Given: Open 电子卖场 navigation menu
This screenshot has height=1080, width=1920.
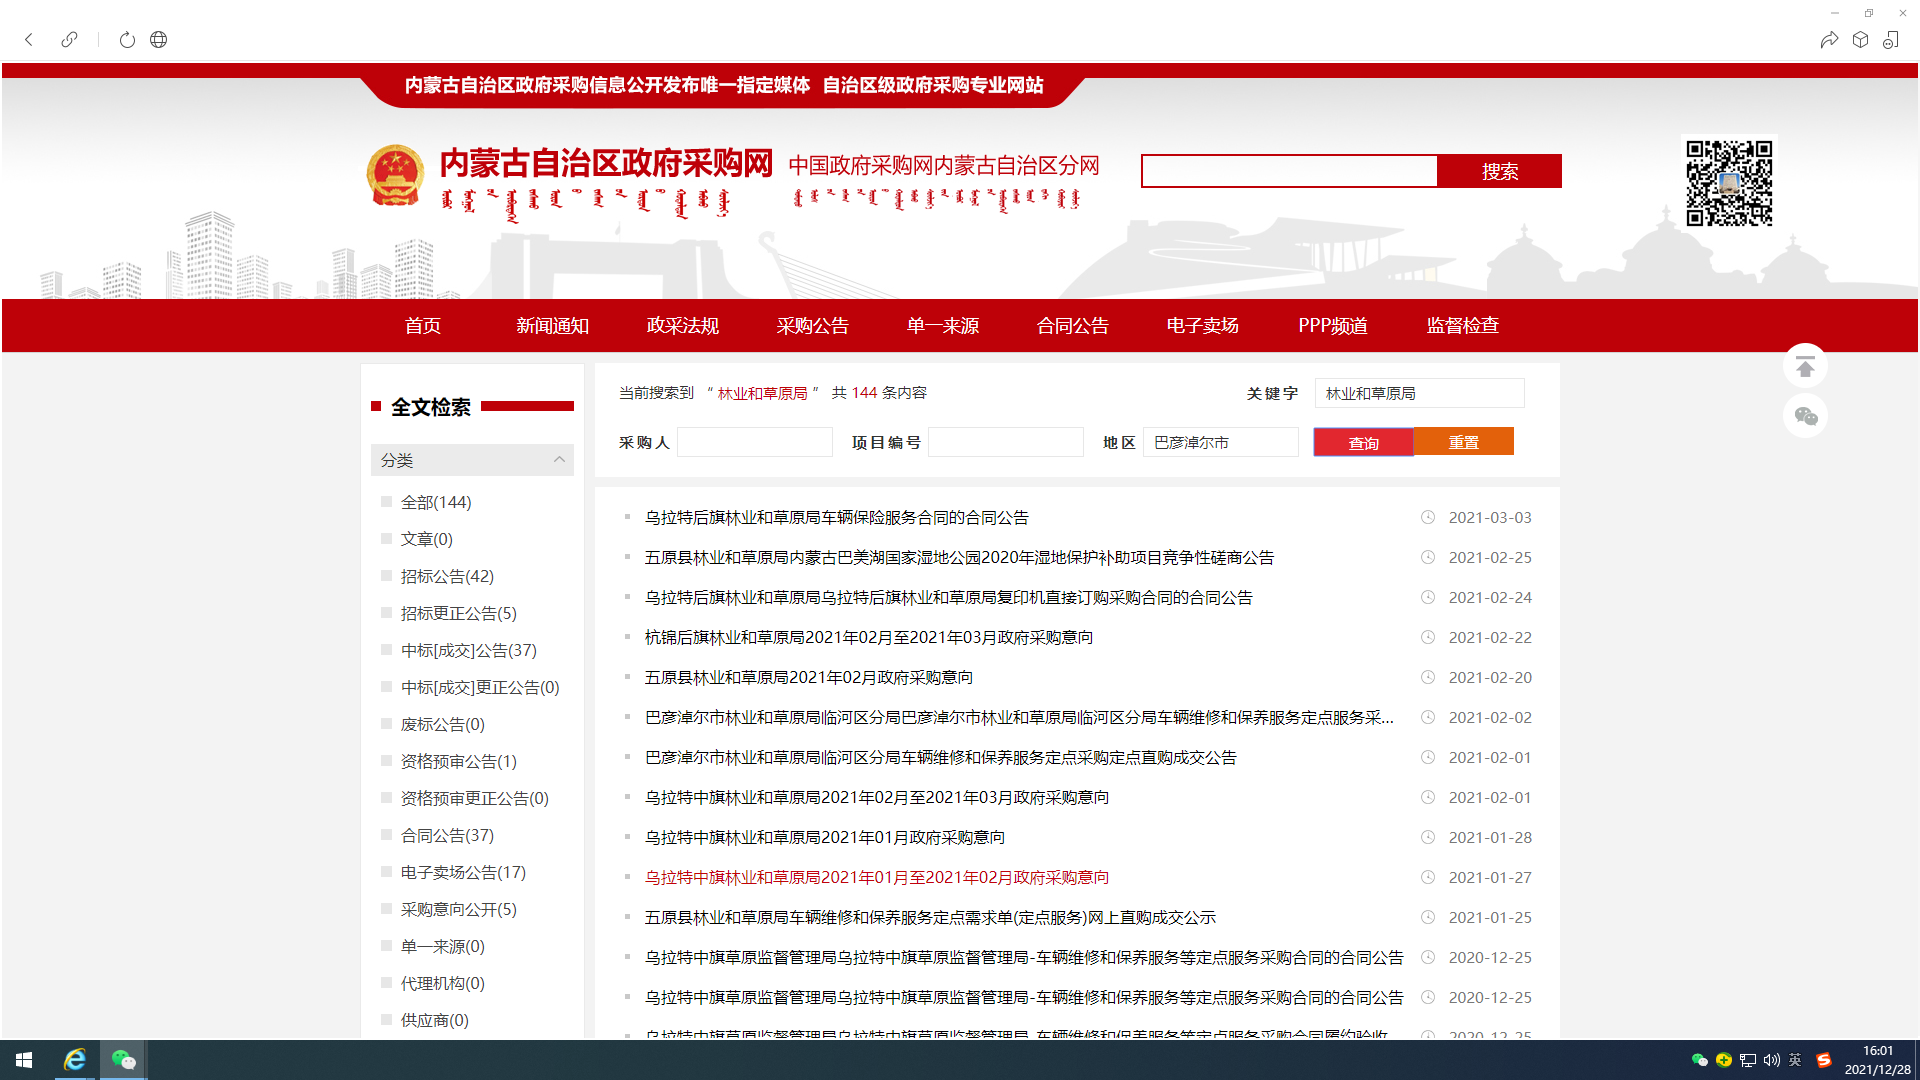Looking at the screenshot, I should pyautogui.click(x=1202, y=326).
